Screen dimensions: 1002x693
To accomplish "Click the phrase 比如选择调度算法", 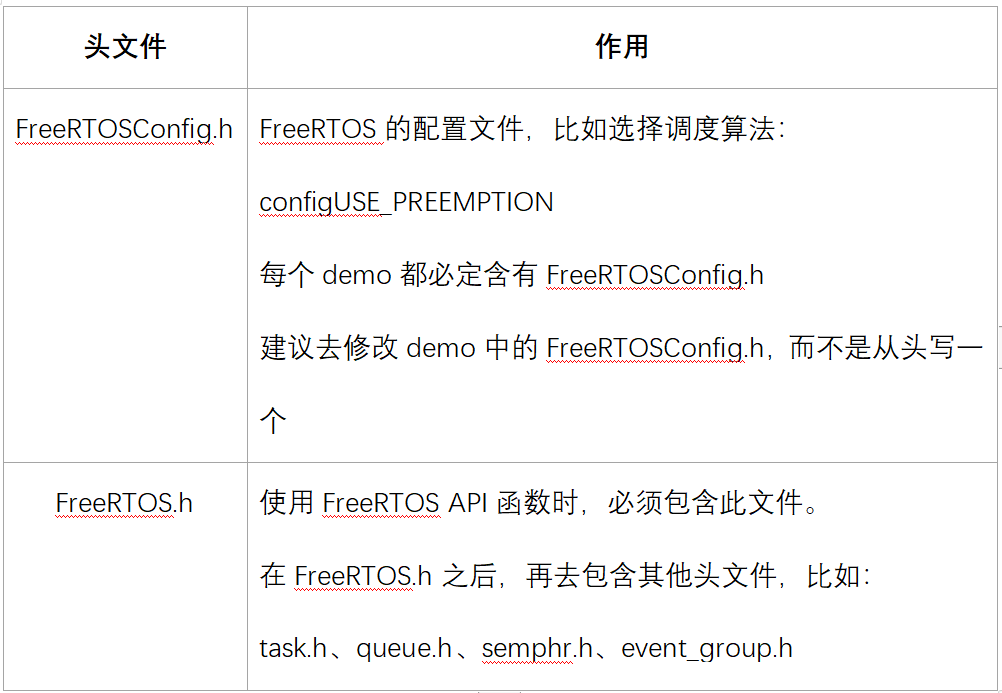I will point(664,129).
